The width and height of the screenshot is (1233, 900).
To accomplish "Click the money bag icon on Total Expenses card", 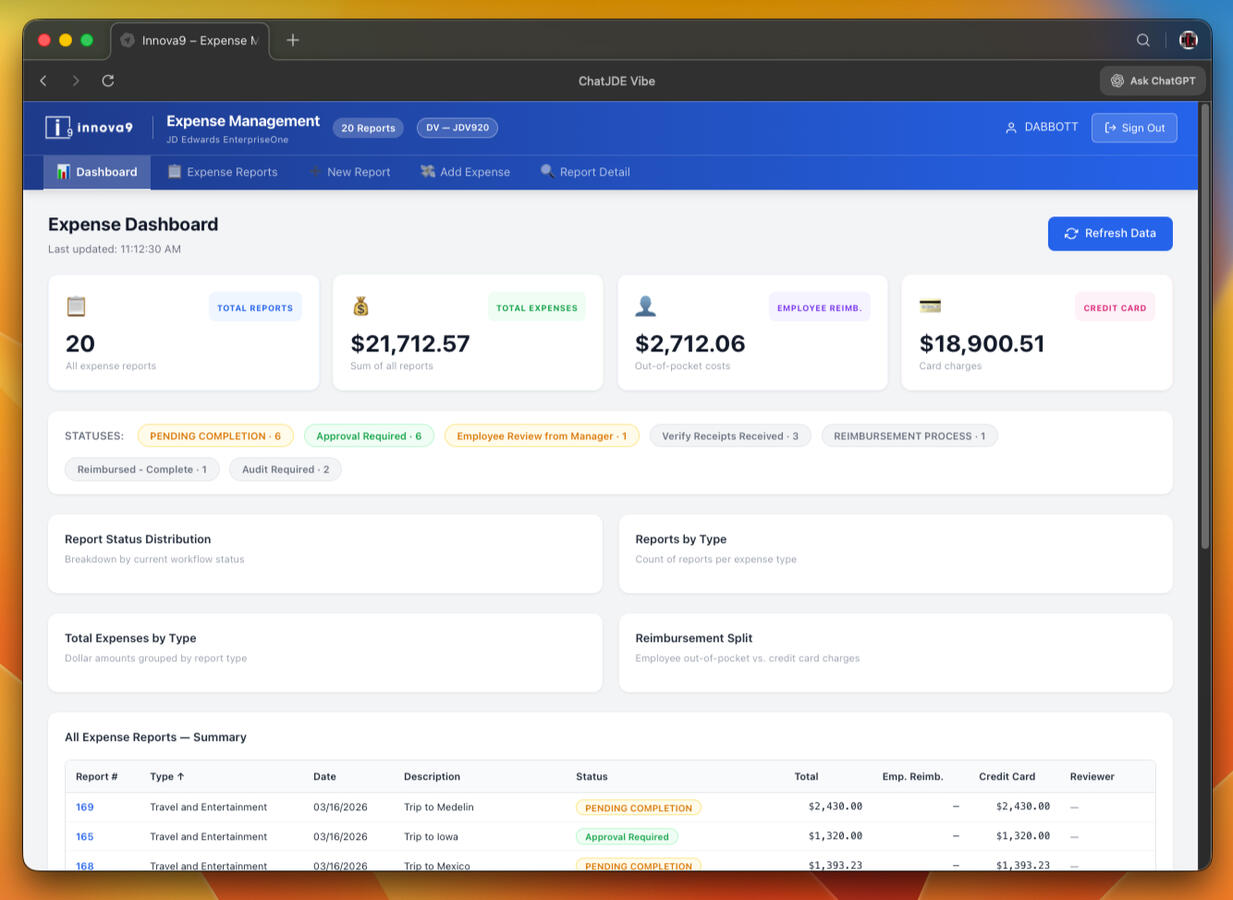I will point(361,306).
